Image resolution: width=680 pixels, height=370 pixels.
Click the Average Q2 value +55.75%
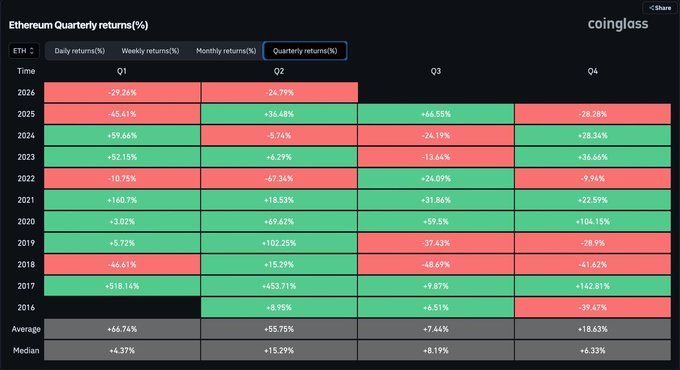[x=279, y=329]
